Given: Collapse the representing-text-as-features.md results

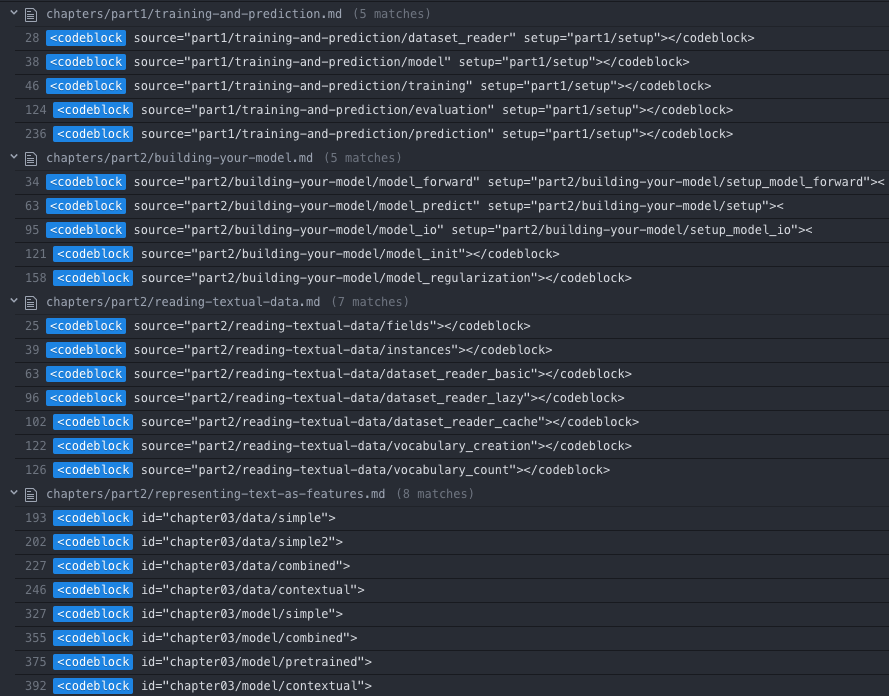Looking at the screenshot, I should click(14, 494).
